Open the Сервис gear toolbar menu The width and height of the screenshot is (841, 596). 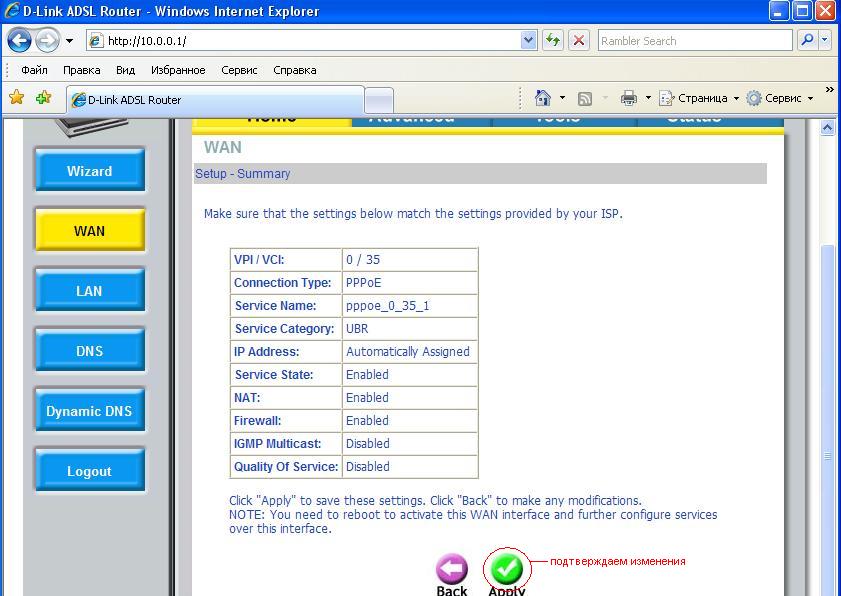780,98
